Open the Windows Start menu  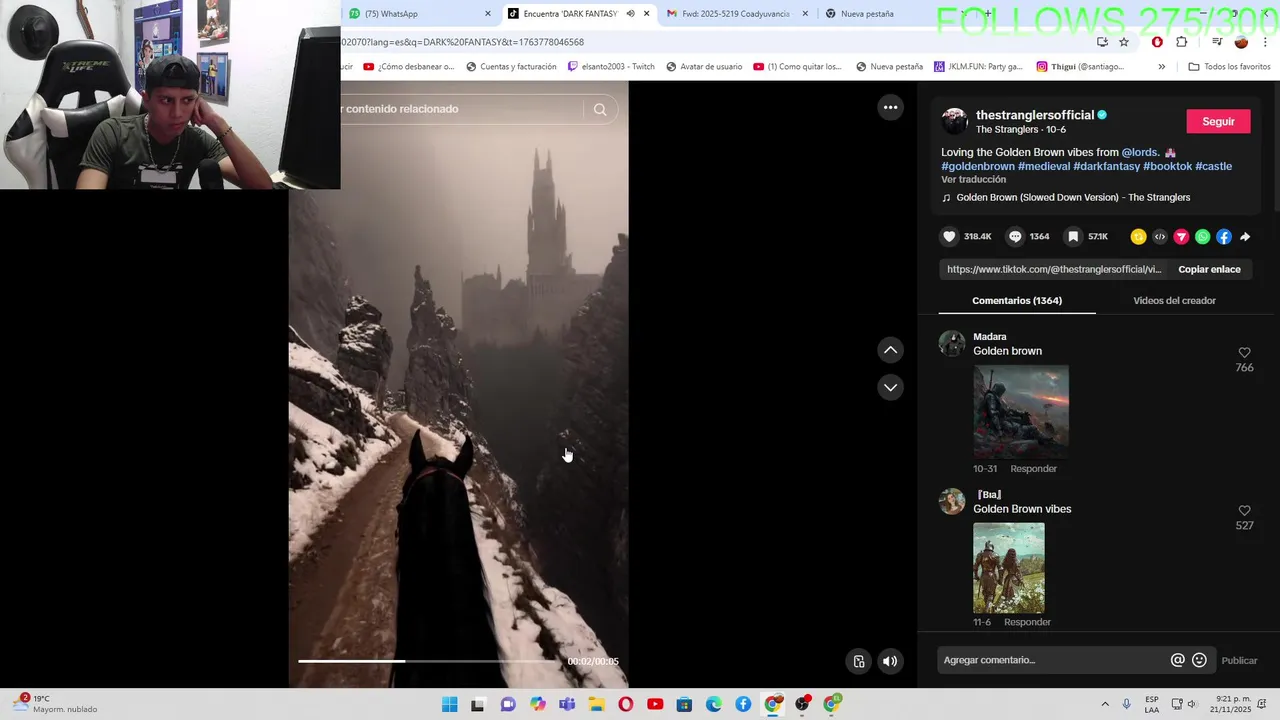[450, 705]
